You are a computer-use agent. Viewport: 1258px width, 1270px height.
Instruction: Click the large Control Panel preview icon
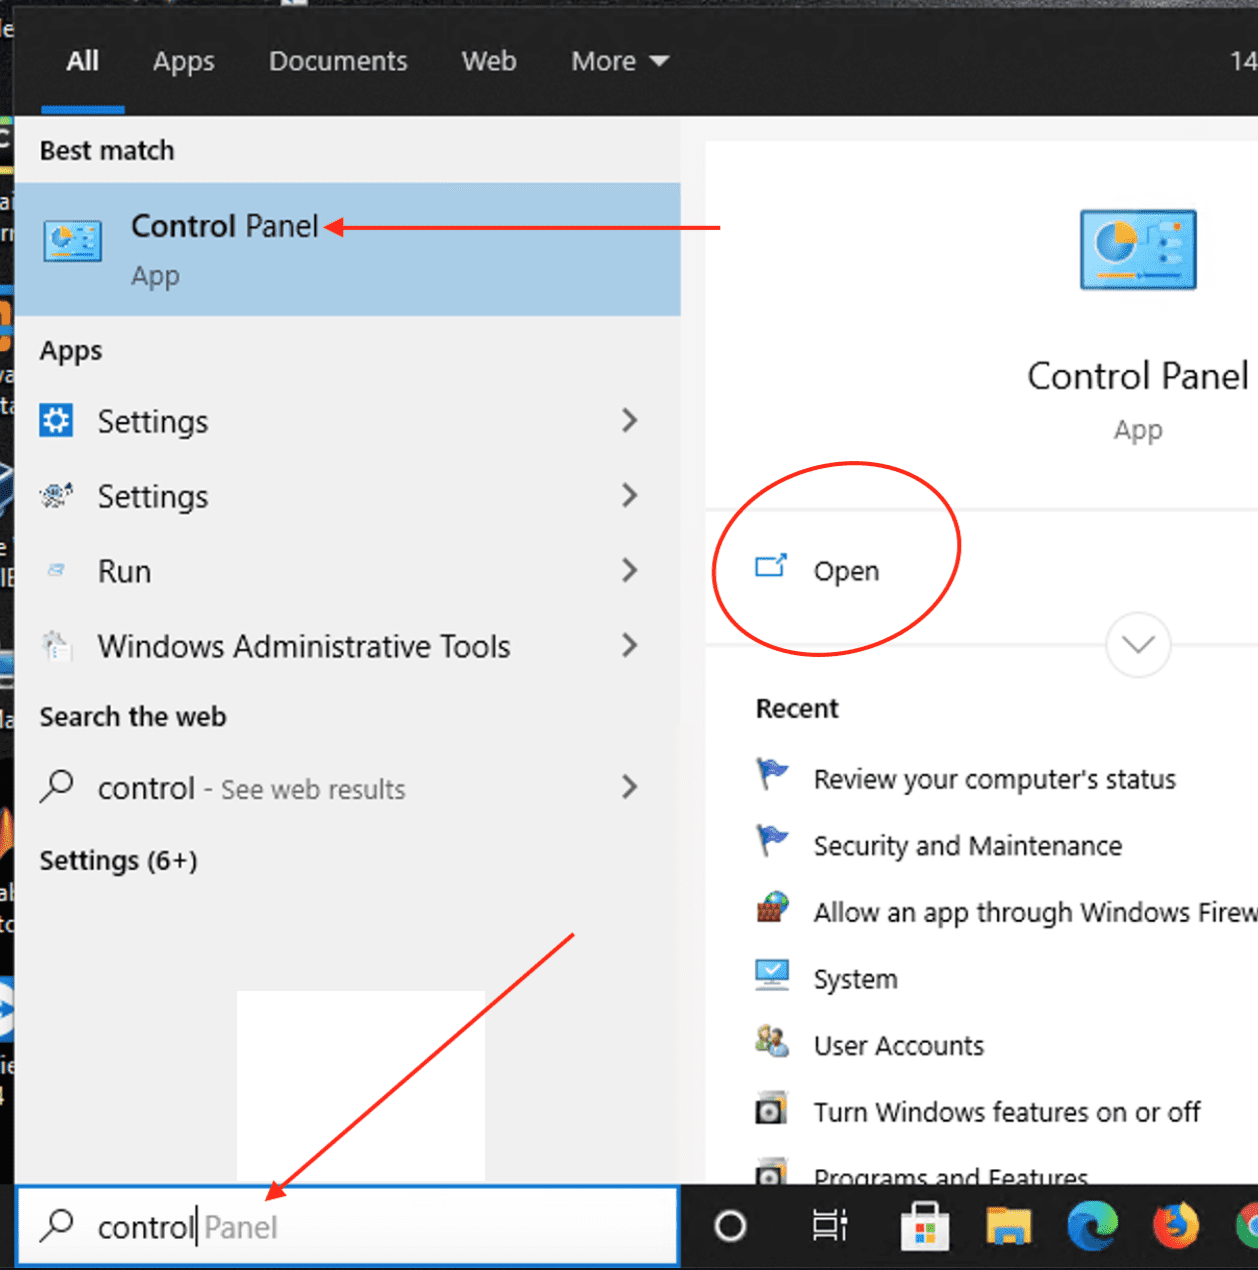point(1138,249)
